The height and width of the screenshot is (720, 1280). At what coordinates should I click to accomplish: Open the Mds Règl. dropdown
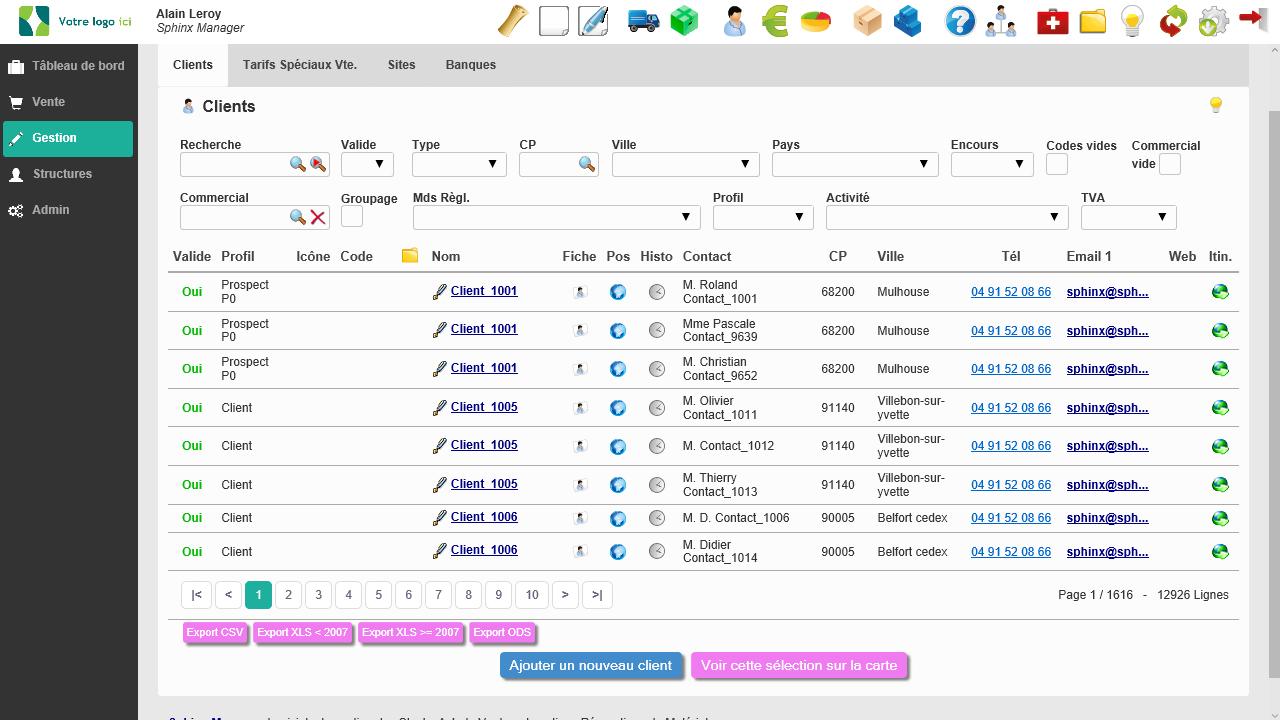pos(556,217)
